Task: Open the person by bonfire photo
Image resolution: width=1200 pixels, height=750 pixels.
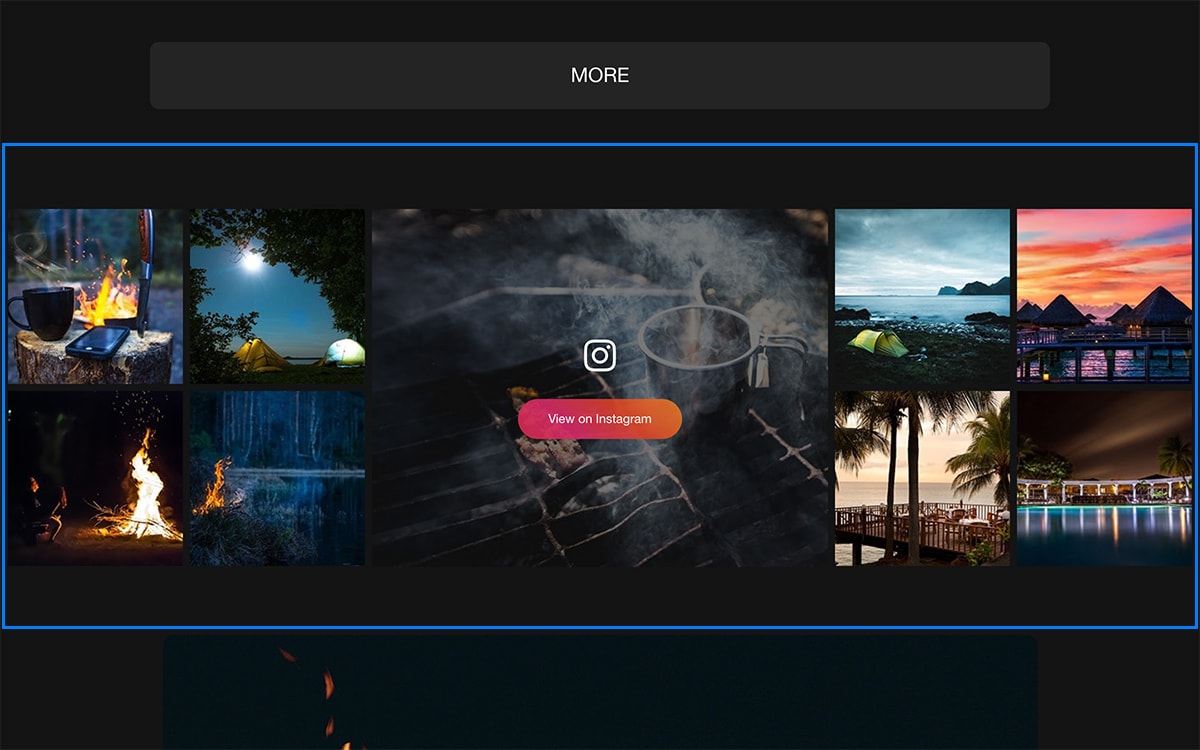Action: 95,478
